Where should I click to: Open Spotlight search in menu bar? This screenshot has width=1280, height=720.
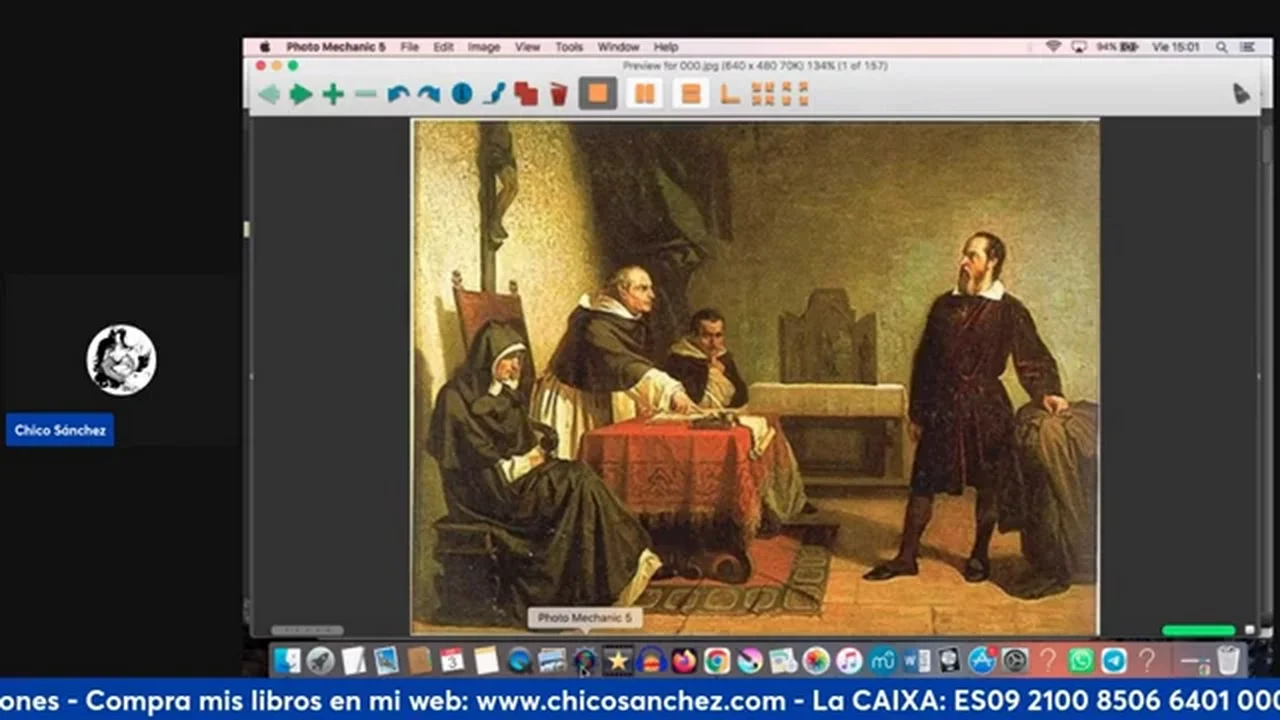(1221, 47)
